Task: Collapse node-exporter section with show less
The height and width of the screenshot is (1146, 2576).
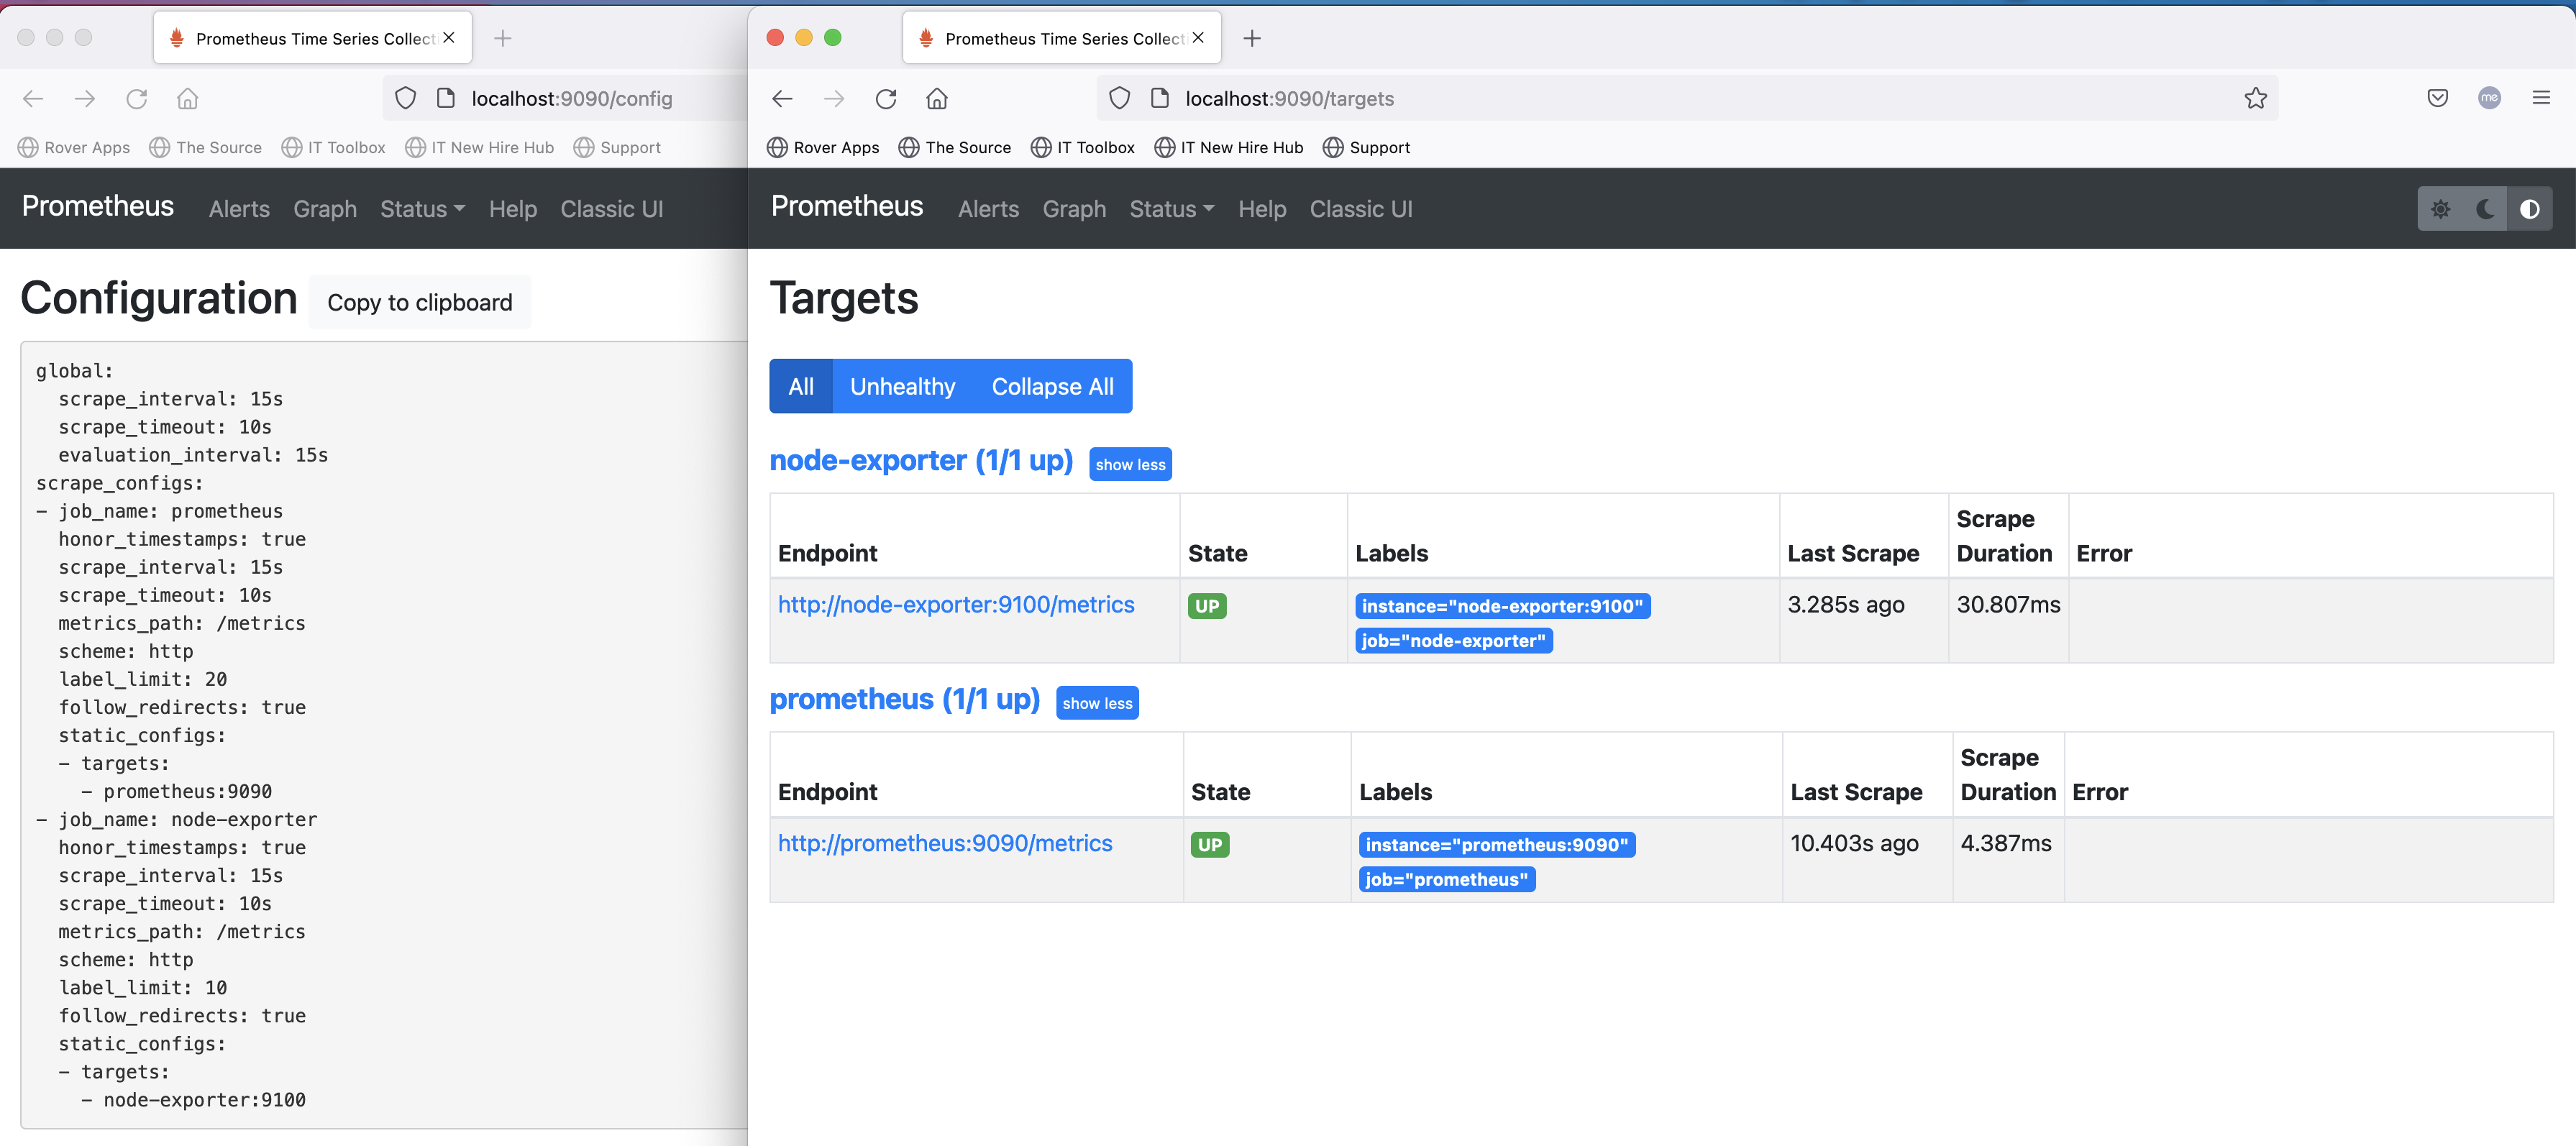Action: coord(1130,464)
